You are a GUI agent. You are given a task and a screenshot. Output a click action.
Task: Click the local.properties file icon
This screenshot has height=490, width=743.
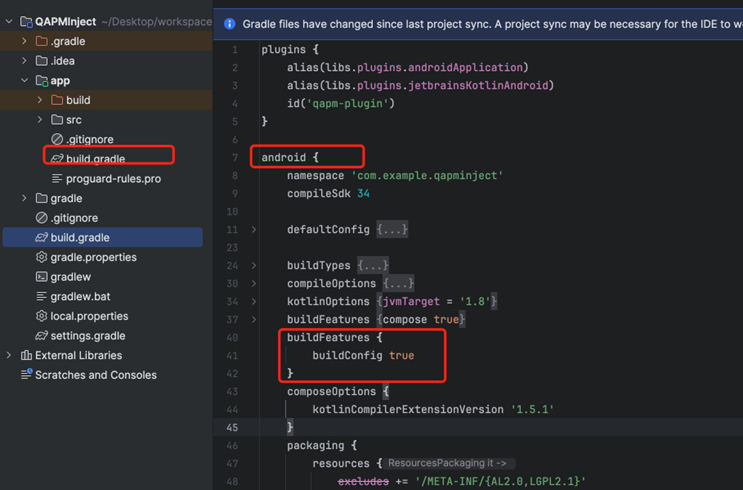click(41, 316)
